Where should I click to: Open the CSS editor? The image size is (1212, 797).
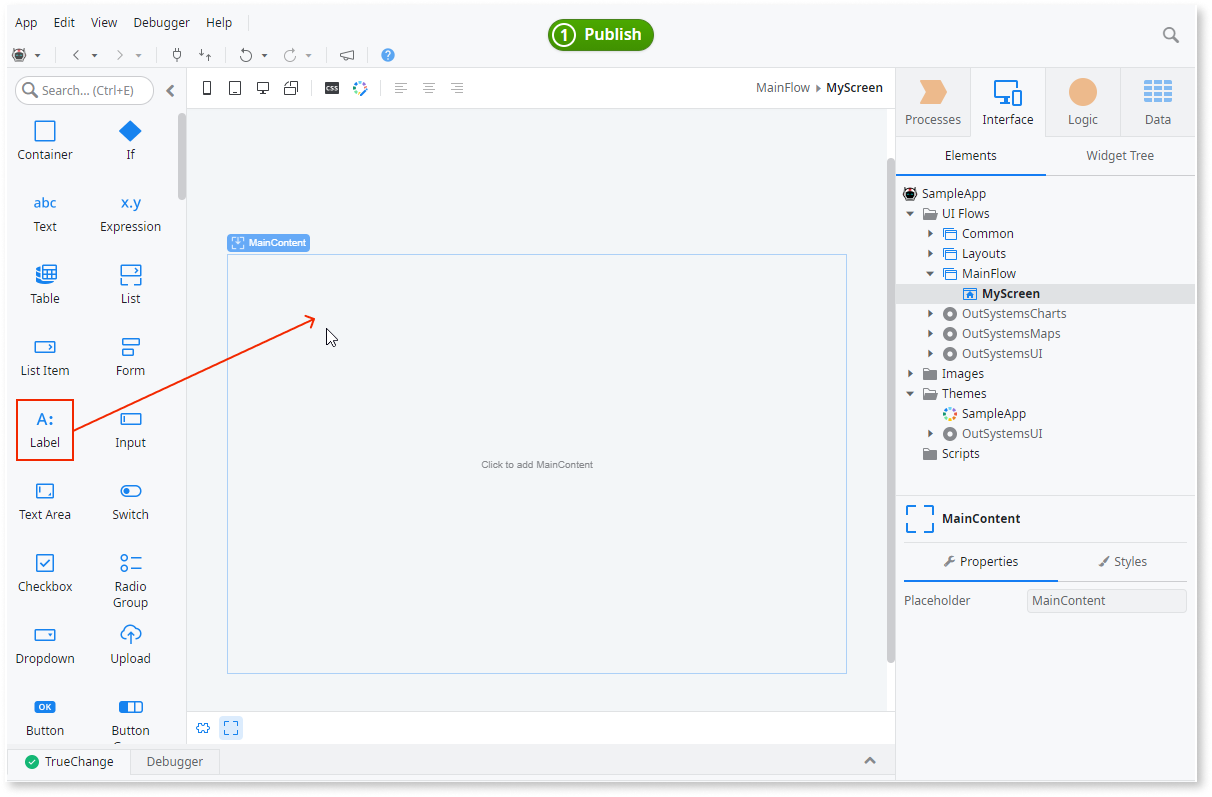pyautogui.click(x=331, y=88)
